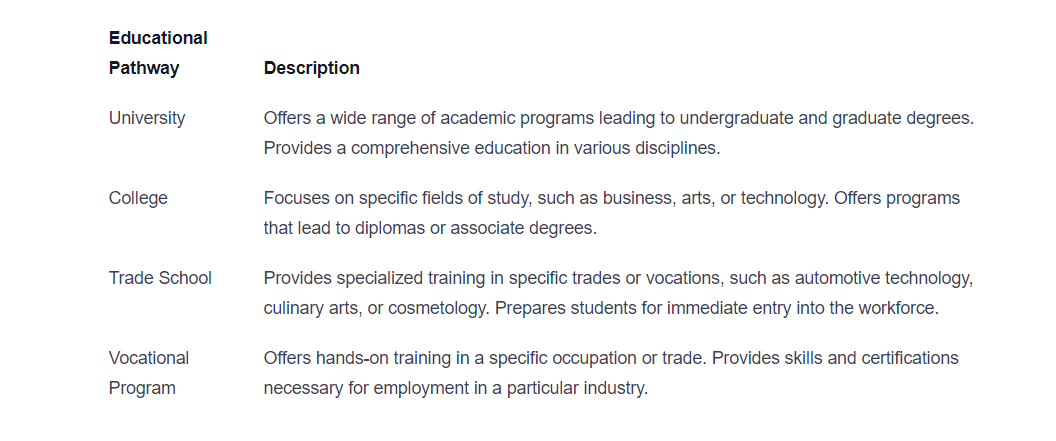Click the University description beginning 'Offers a wide range'

[619, 118]
